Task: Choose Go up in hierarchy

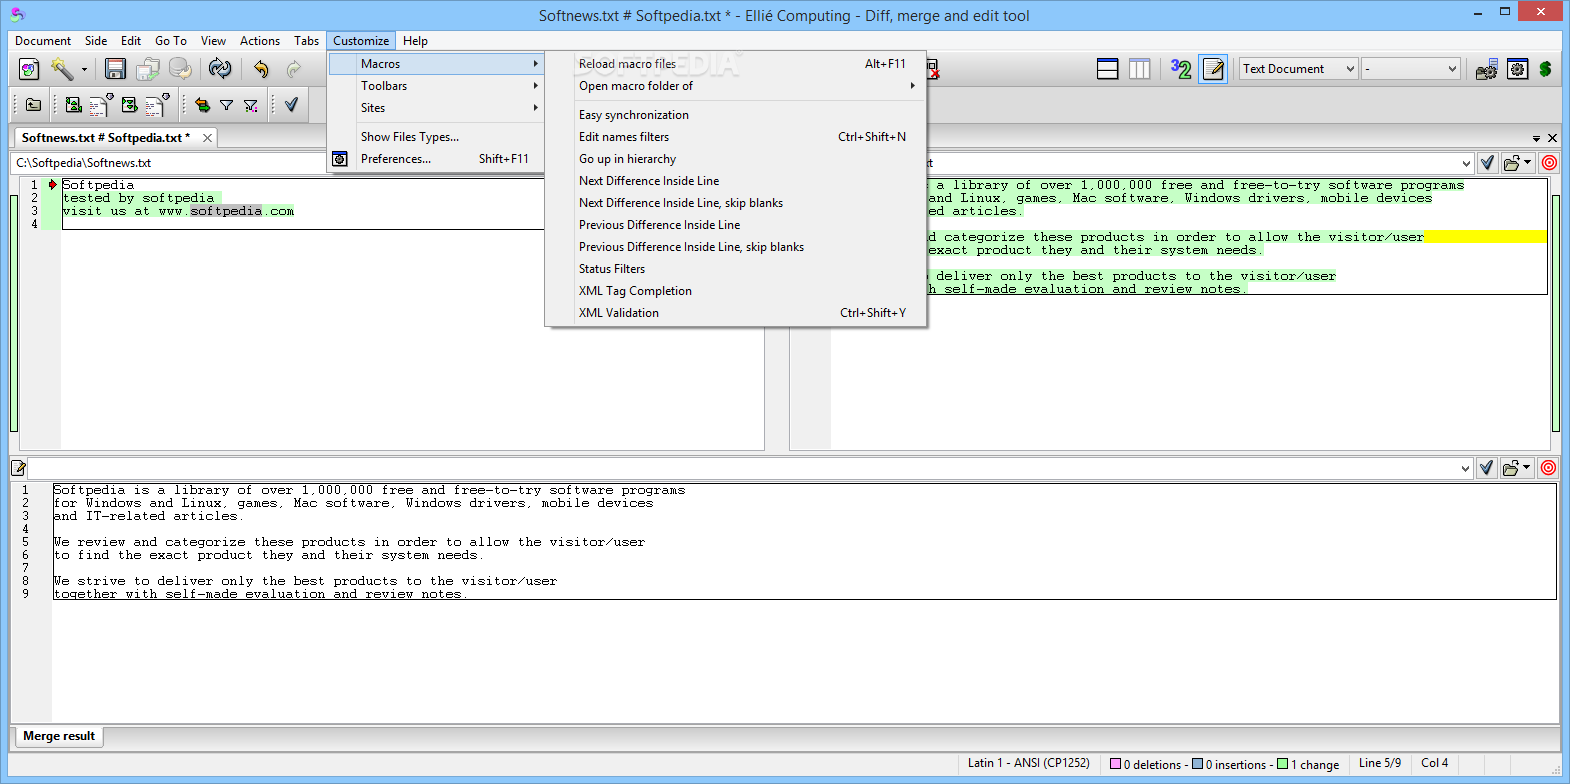Action: 736,159
